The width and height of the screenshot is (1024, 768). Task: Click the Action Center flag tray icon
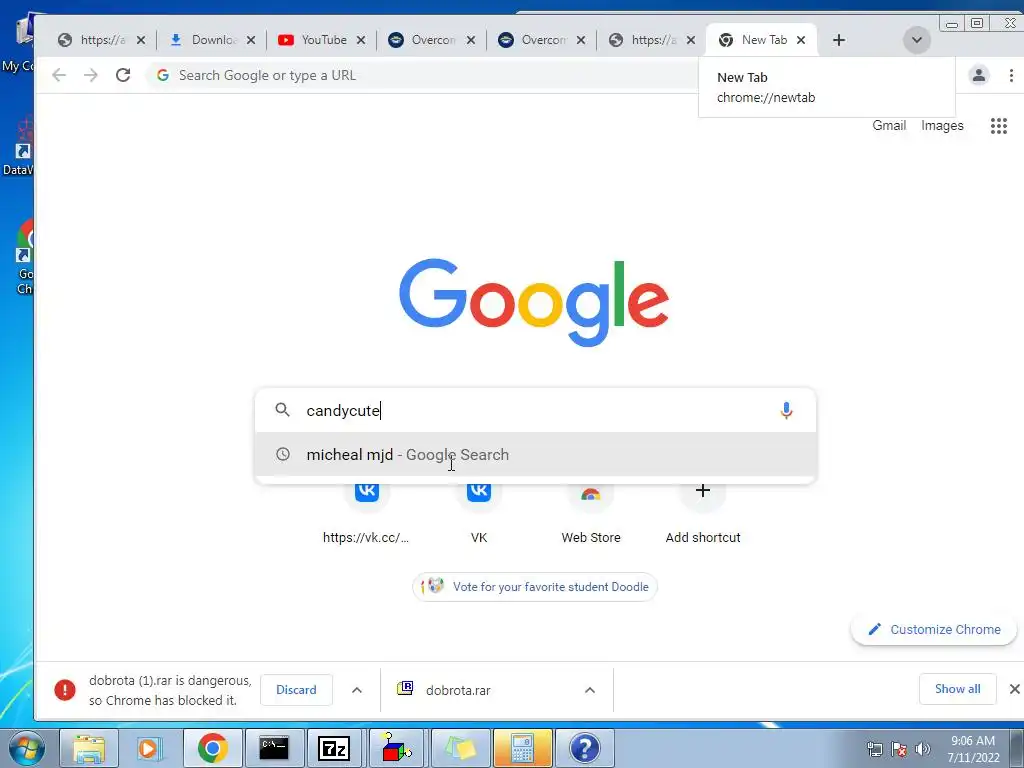coord(899,749)
